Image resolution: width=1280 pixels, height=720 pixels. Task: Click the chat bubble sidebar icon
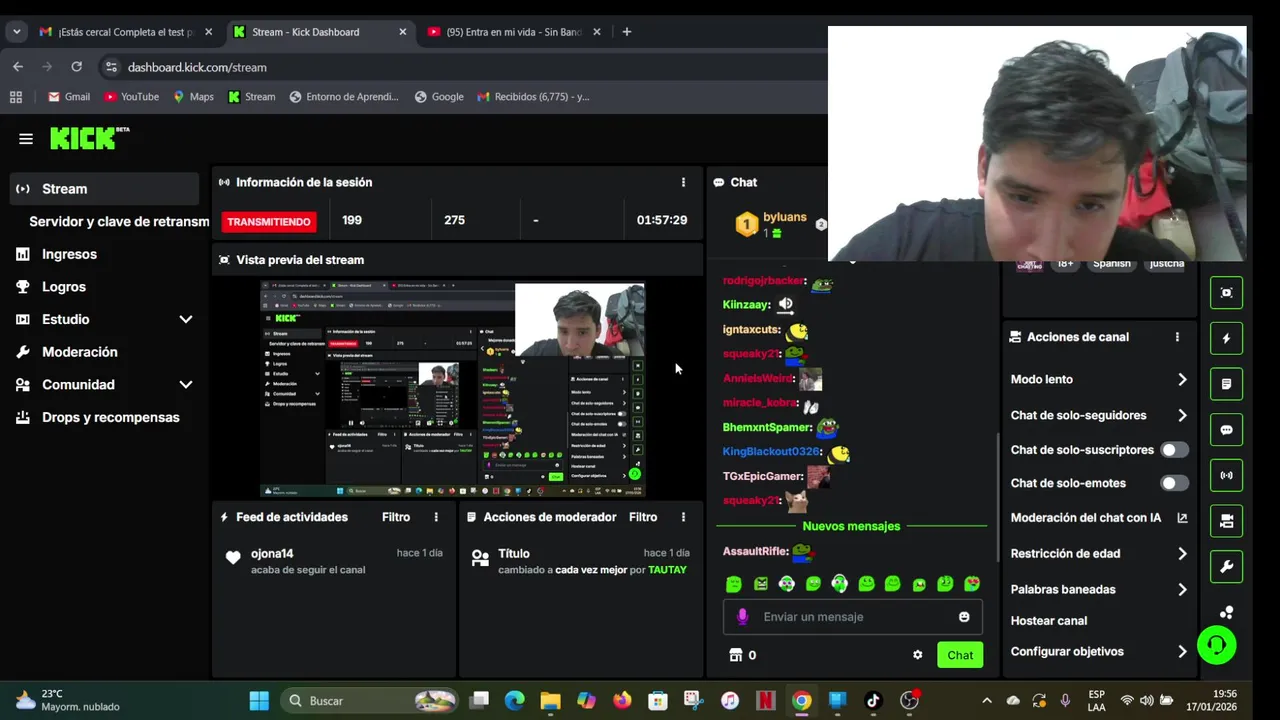click(x=1227, y=430)
